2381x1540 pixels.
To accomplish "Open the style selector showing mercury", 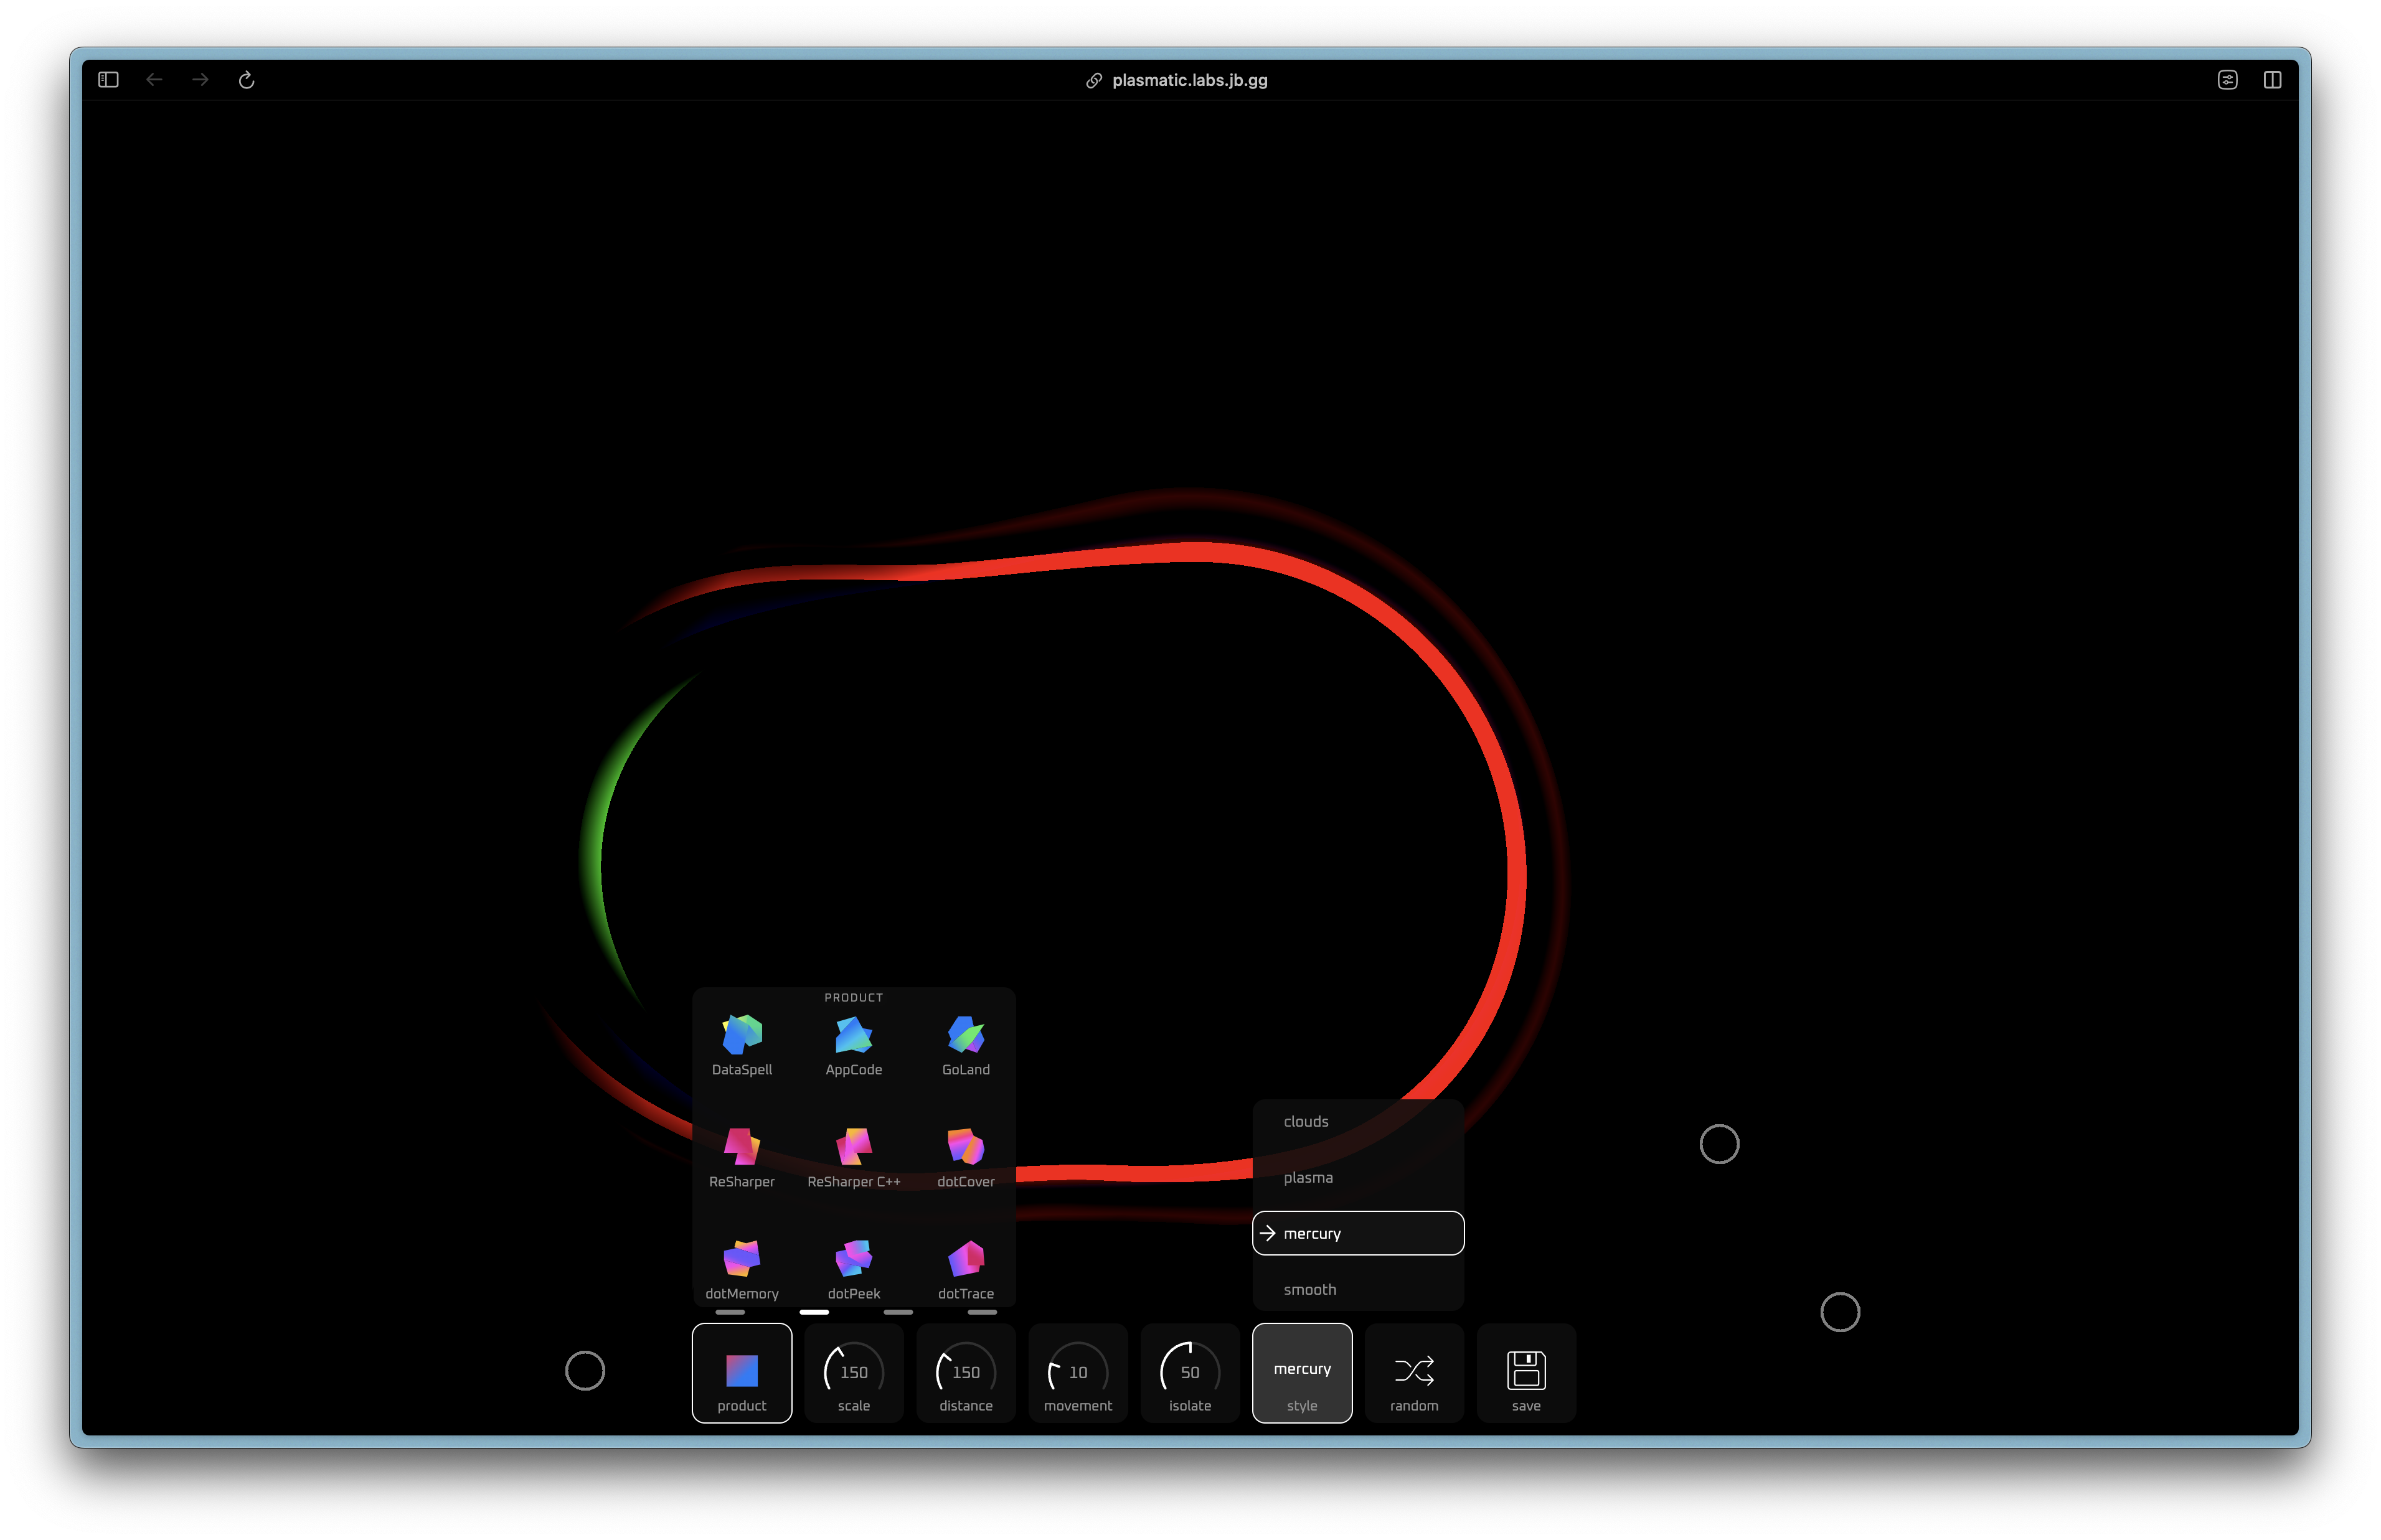I will point(1301,1372).
